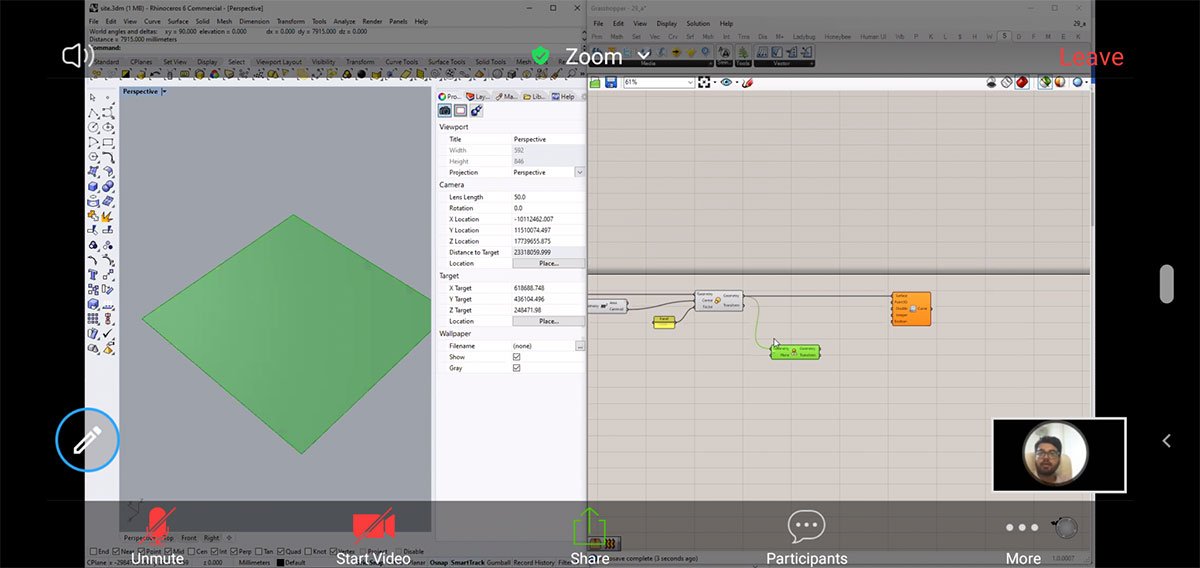Image resolution: width=1200 pixels, height=568 pixels.
Task: Open the Rhino File menu
Action: [94, 21]
